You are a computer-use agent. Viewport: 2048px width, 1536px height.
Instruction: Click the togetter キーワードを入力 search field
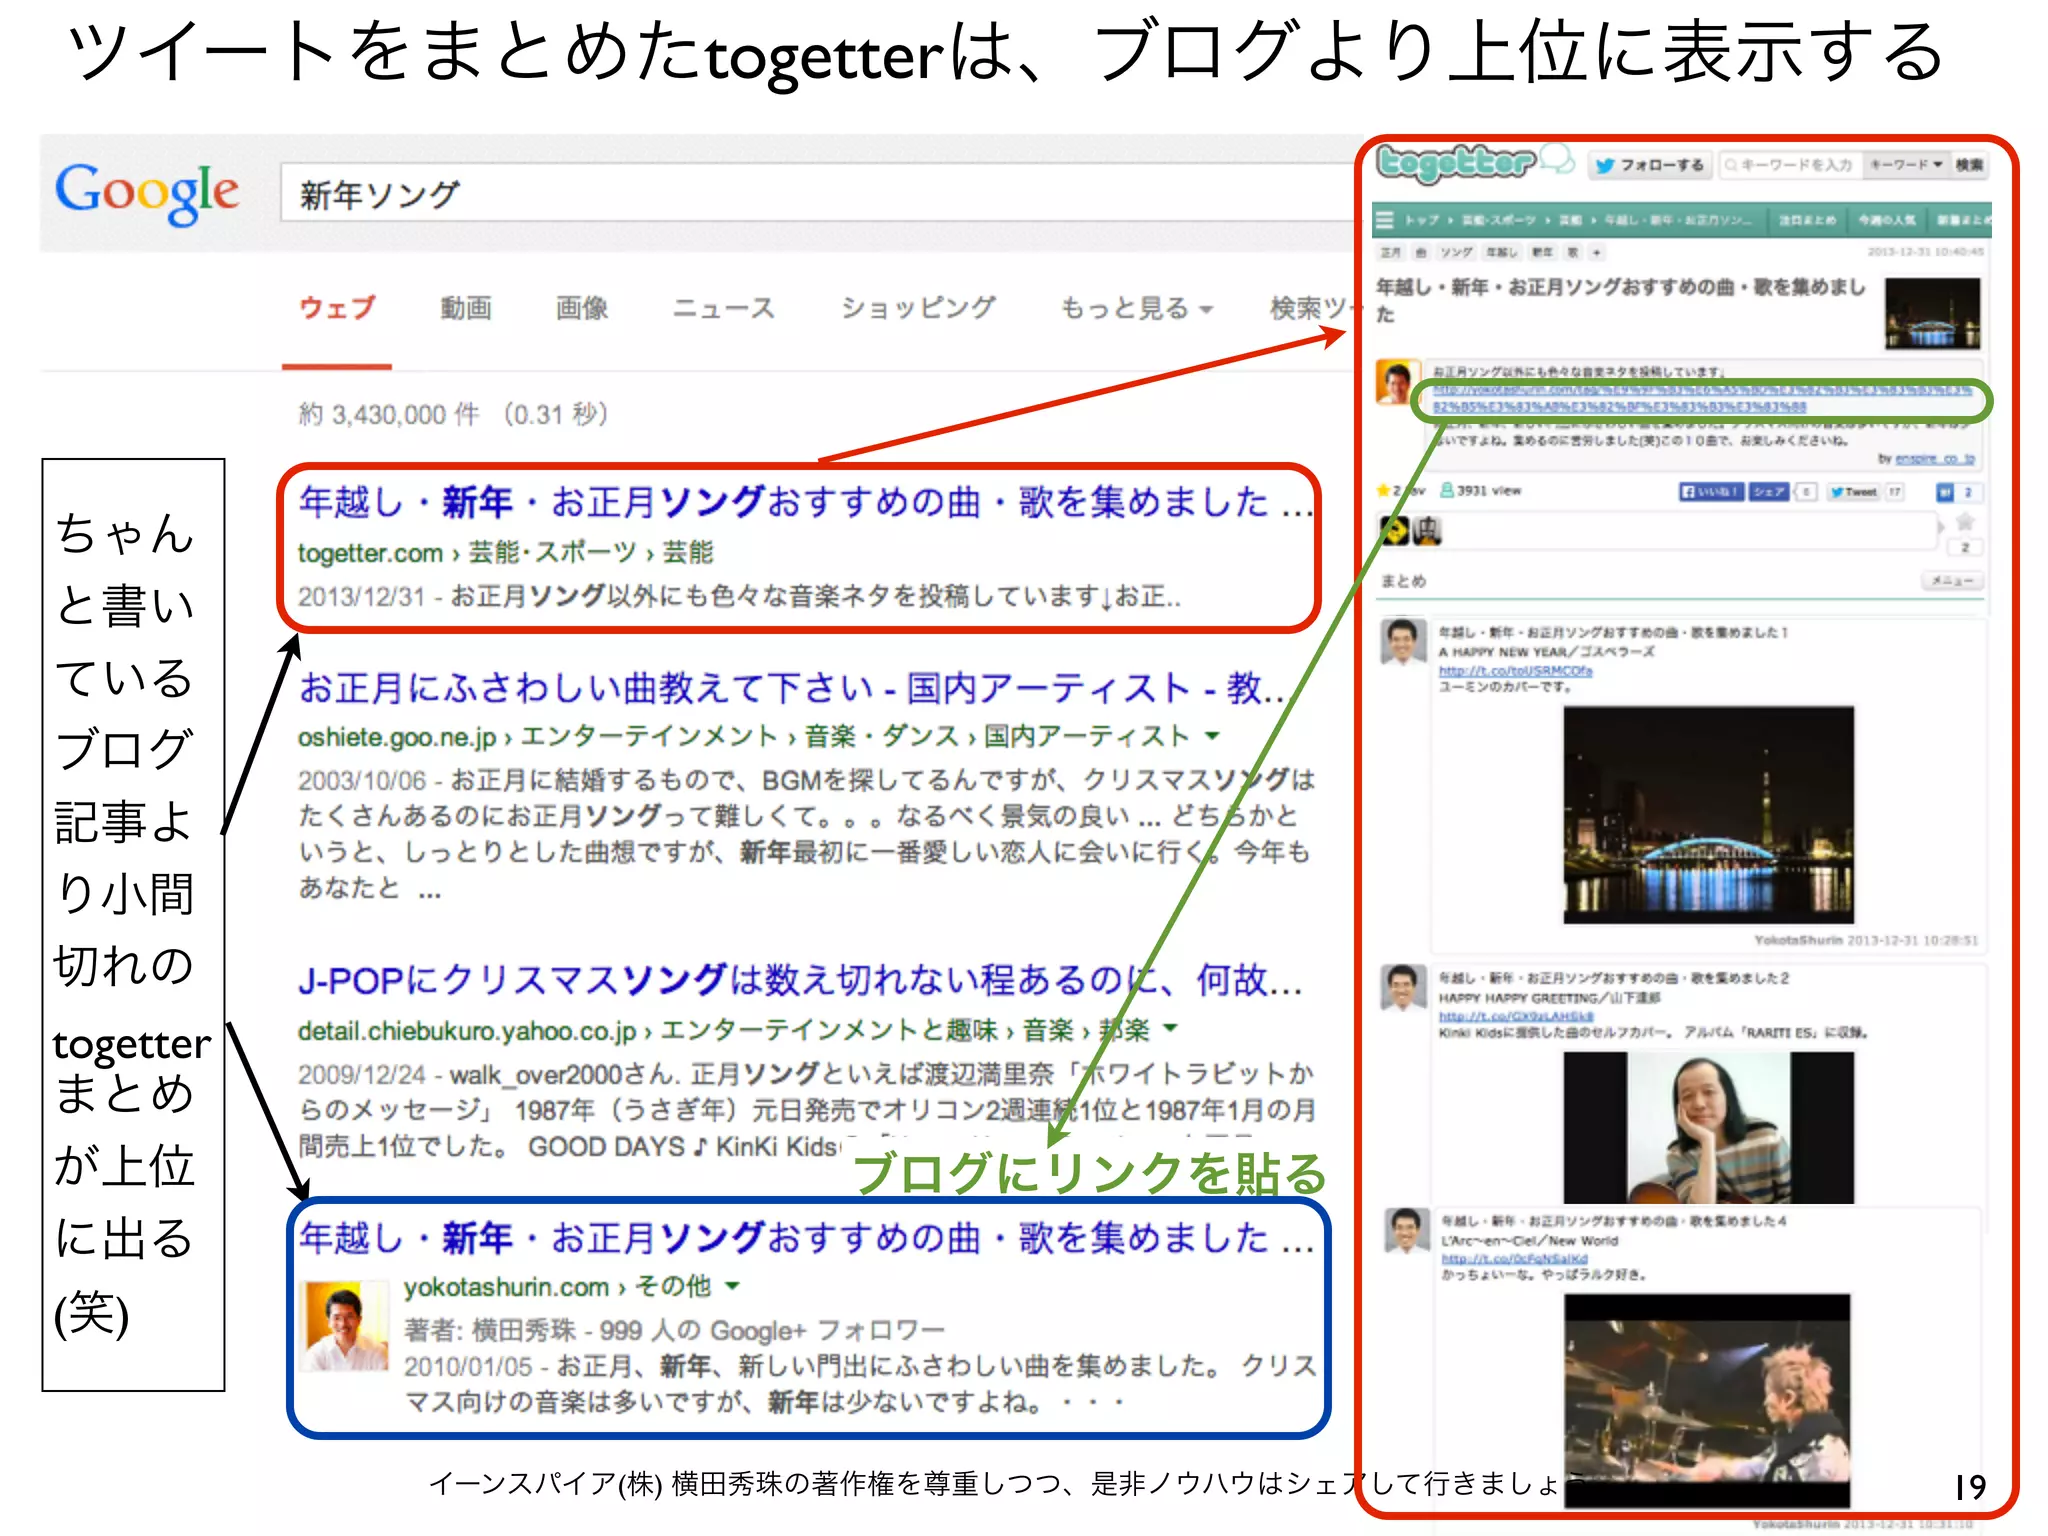(x=1790, y=165)
